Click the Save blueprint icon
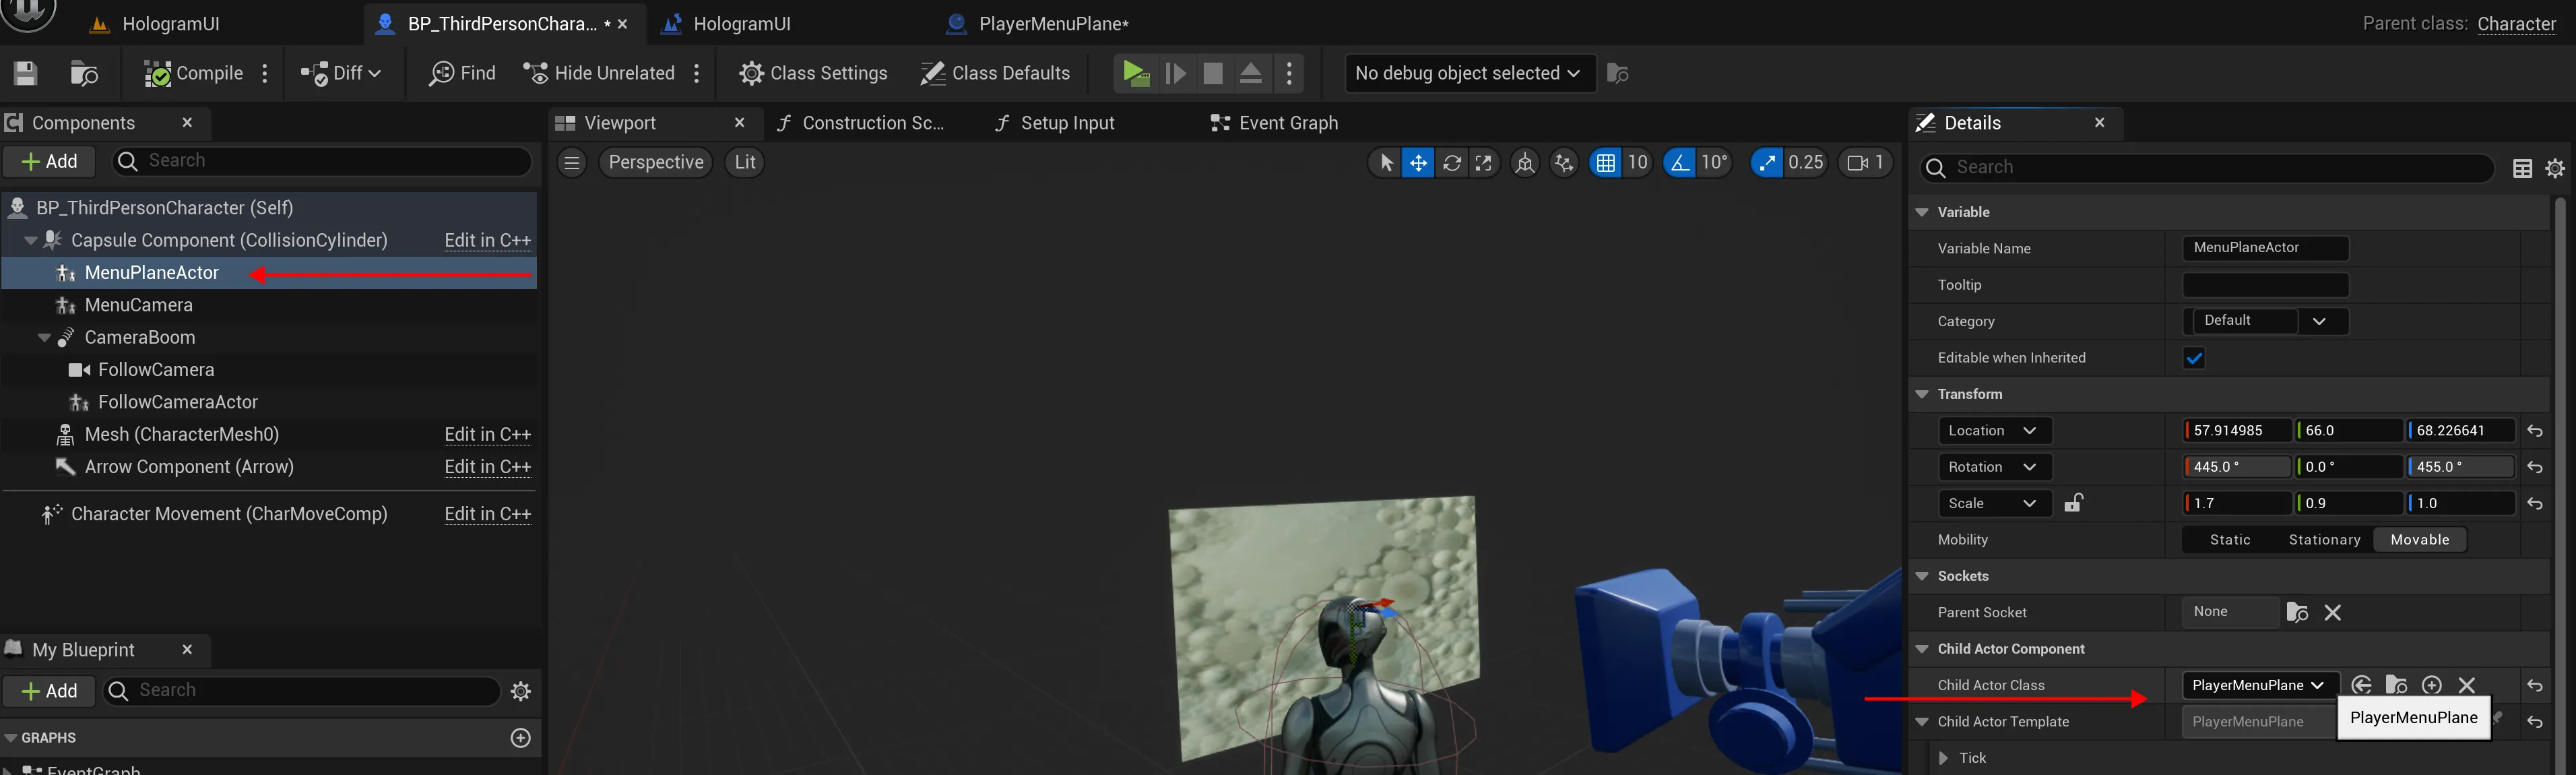This screenshot has width=2576, height=775. (x=26, y=73)
